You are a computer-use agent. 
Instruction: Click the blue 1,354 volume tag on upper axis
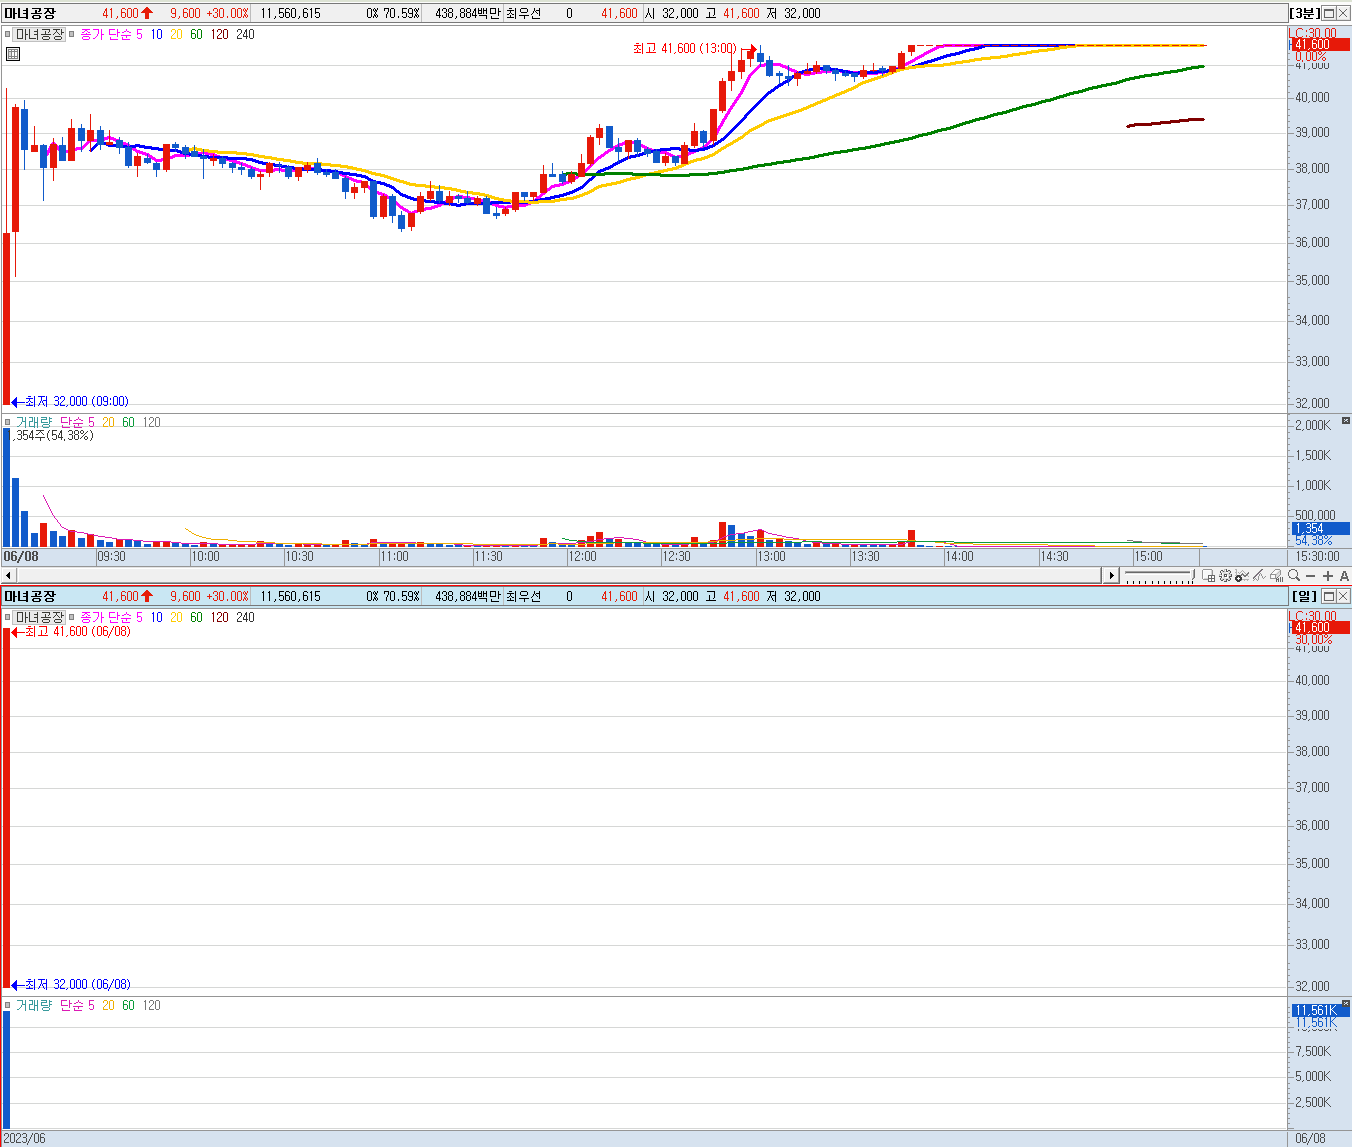tap(1320, 528)
